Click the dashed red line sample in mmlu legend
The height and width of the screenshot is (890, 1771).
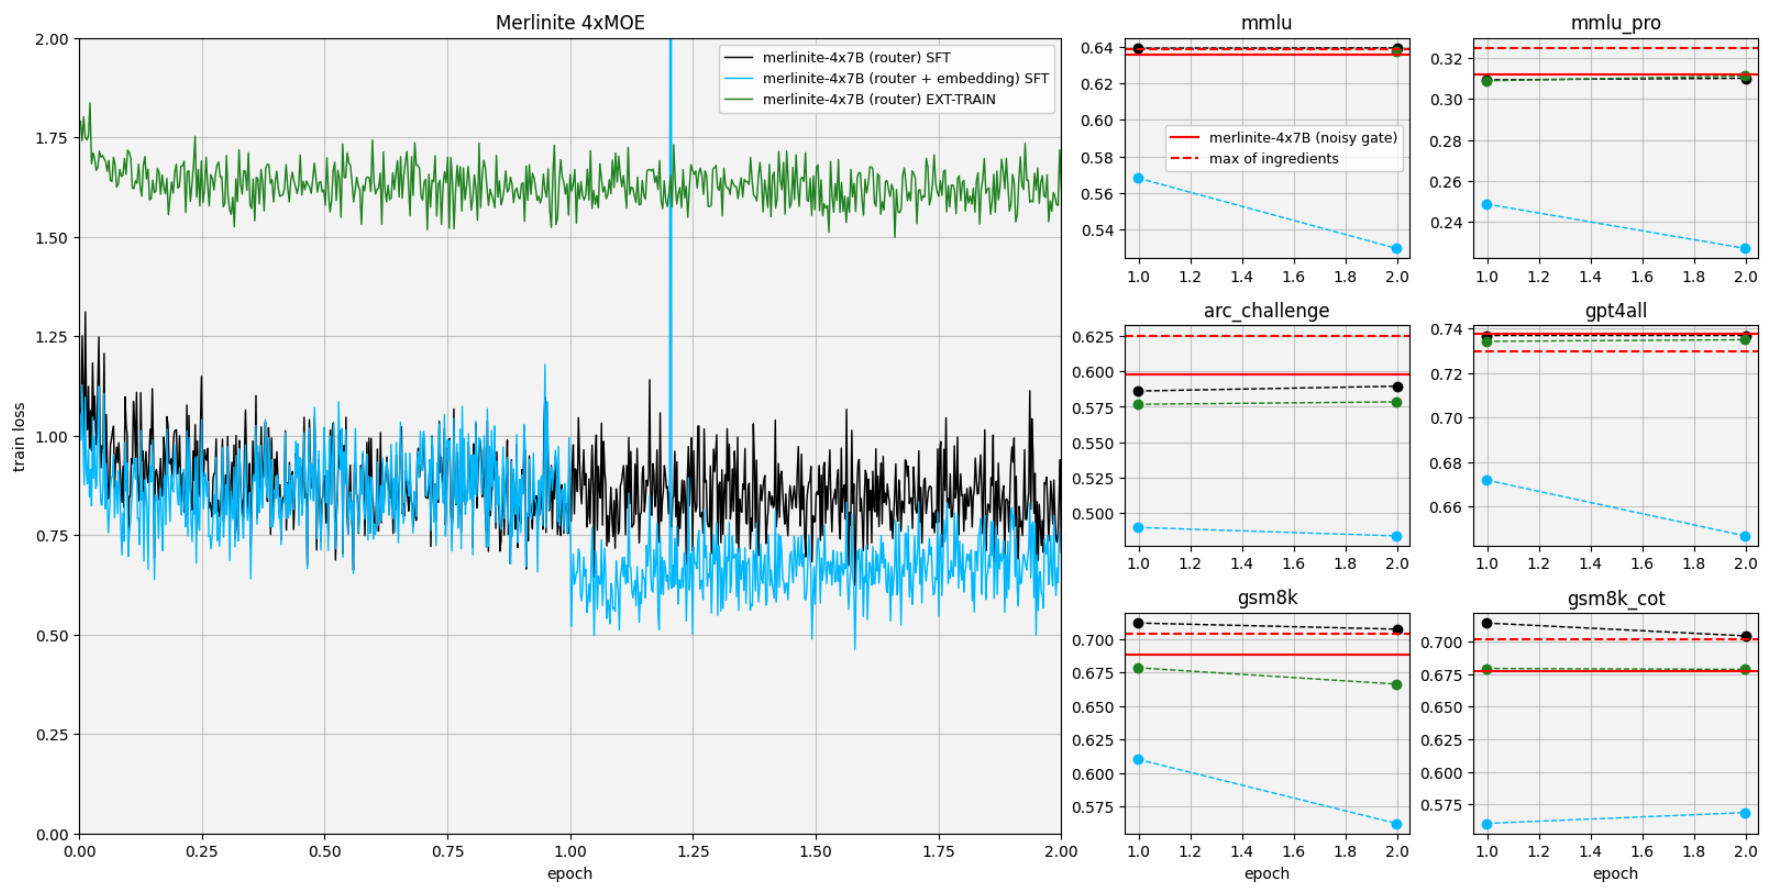click(1185, 159)
